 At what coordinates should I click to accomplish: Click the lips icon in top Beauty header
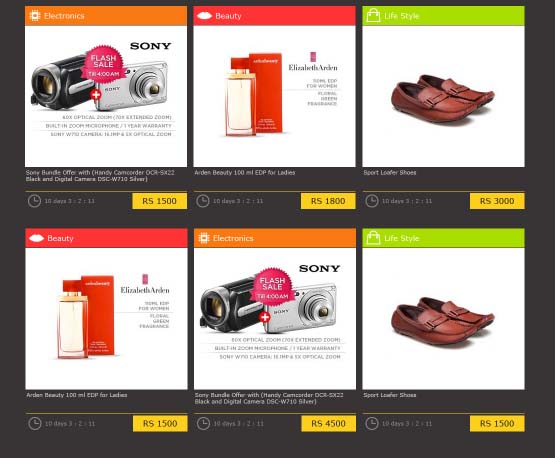pyautogui.click(x=204, y=16)
